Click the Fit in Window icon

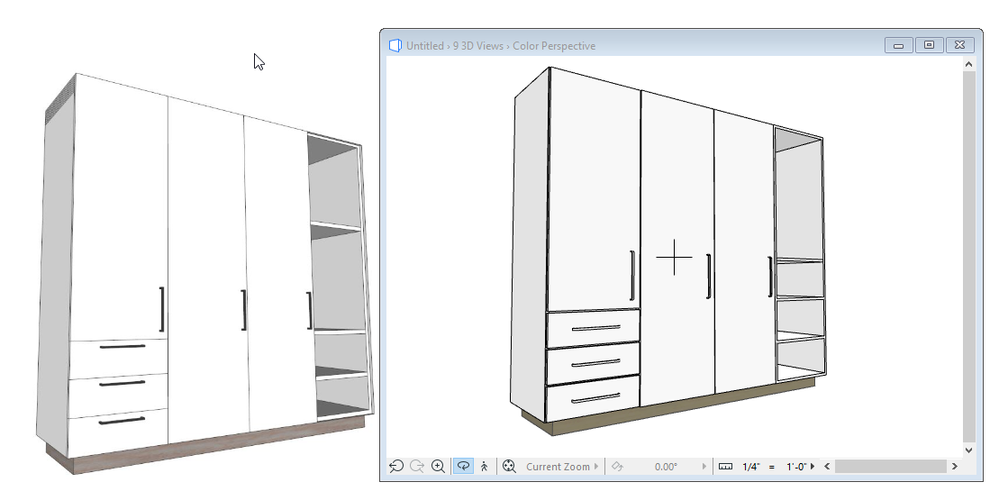[508, 466]
